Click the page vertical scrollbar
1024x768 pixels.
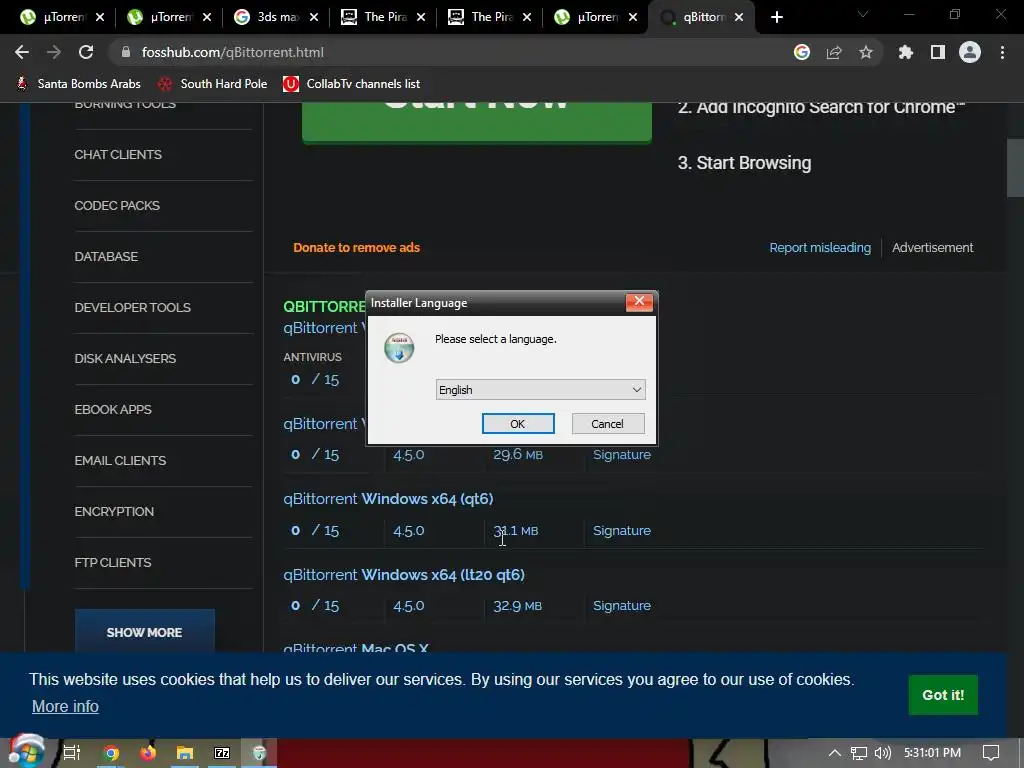[1015, 168]
